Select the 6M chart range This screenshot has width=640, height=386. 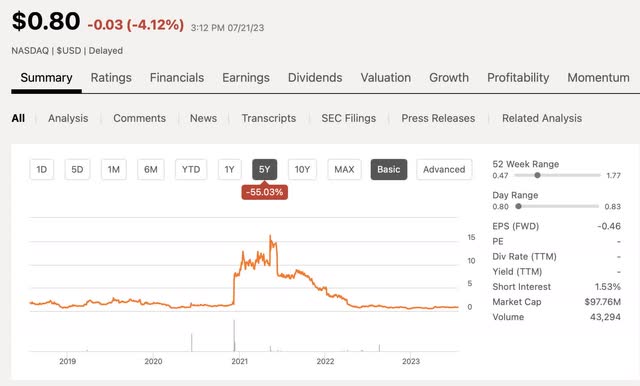point(151,169)
